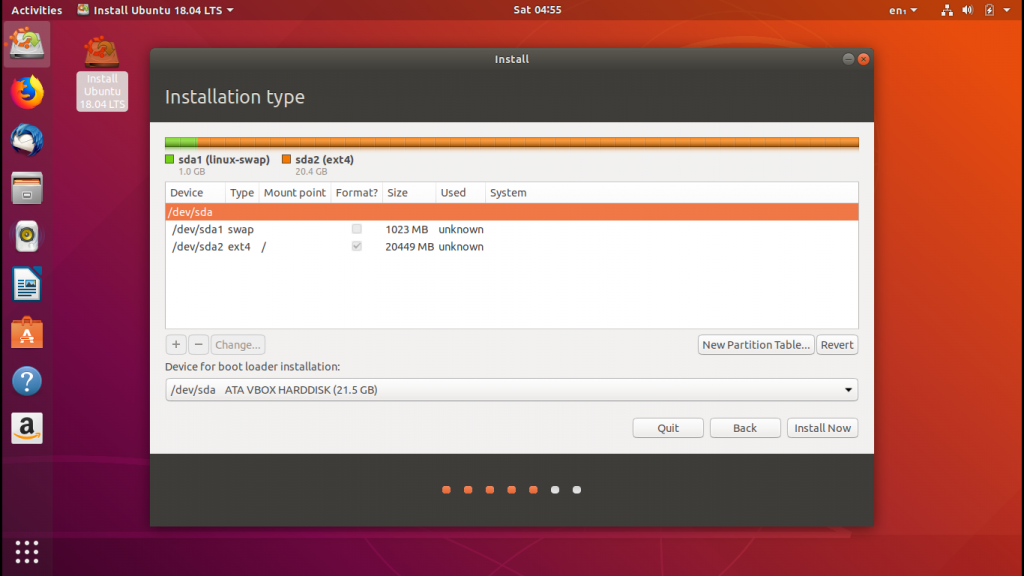The width and height of the screenshot is (1024, 576).
Task: Select the /dev/sda1 swap row
Action: [511, 229]
